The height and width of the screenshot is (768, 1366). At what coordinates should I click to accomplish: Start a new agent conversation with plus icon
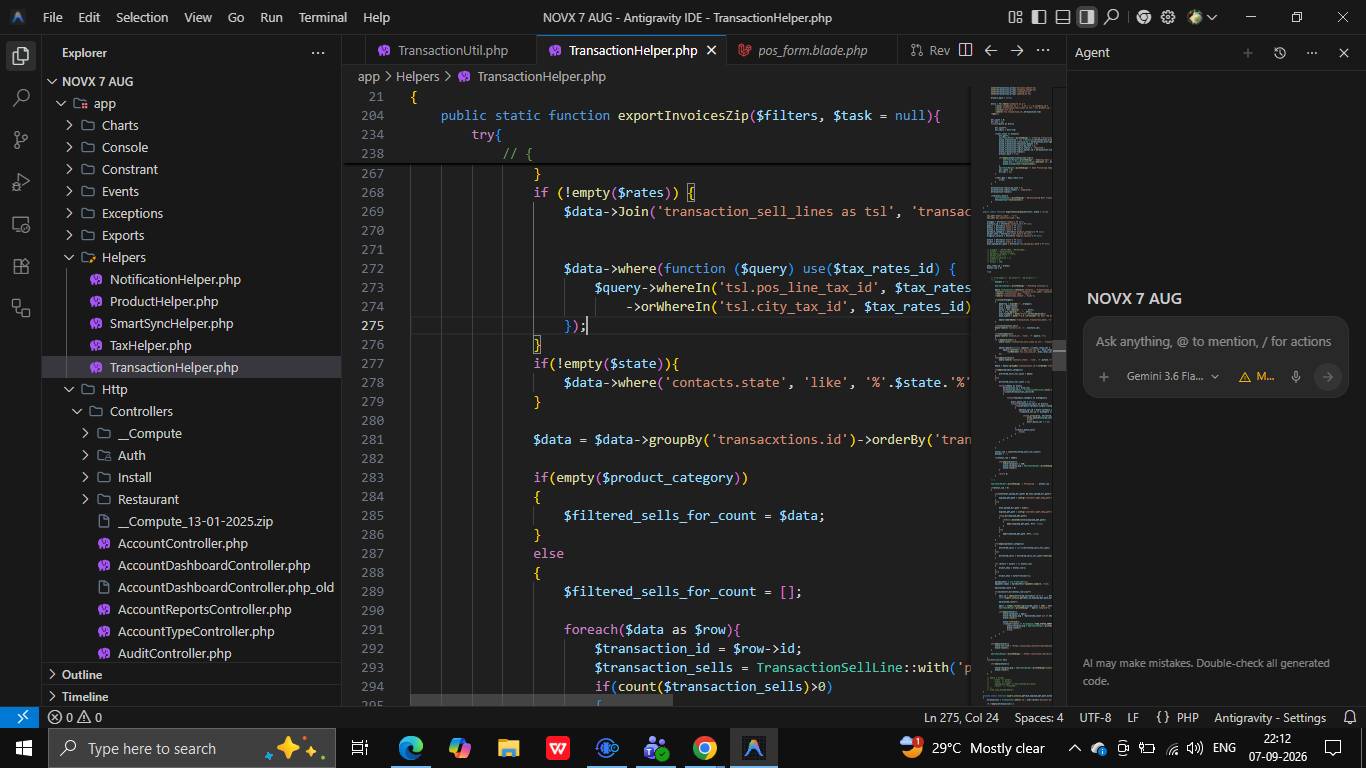click(x=1247, y=53)
